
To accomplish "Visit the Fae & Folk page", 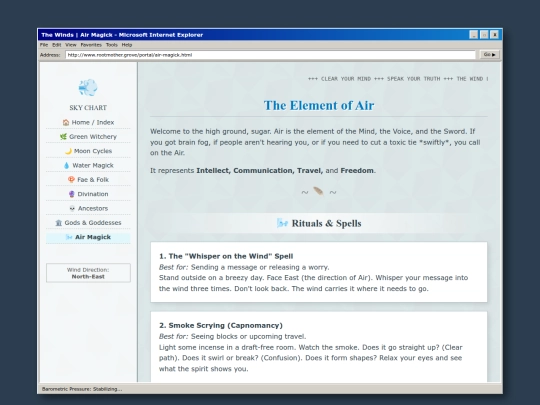I will click(88, 180).
